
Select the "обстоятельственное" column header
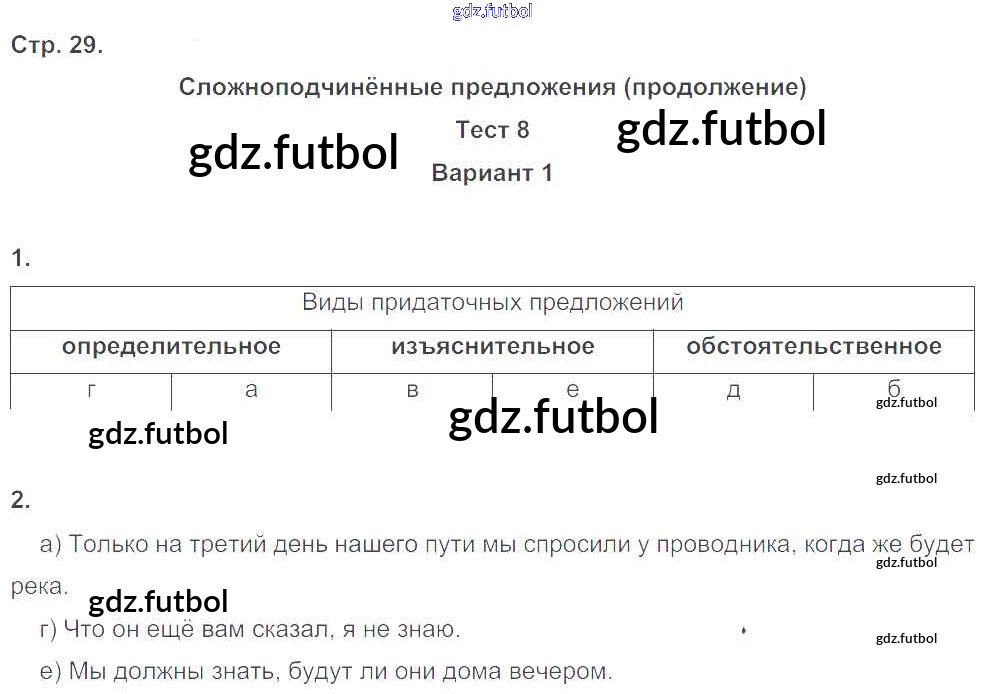[x=813, y=347]
